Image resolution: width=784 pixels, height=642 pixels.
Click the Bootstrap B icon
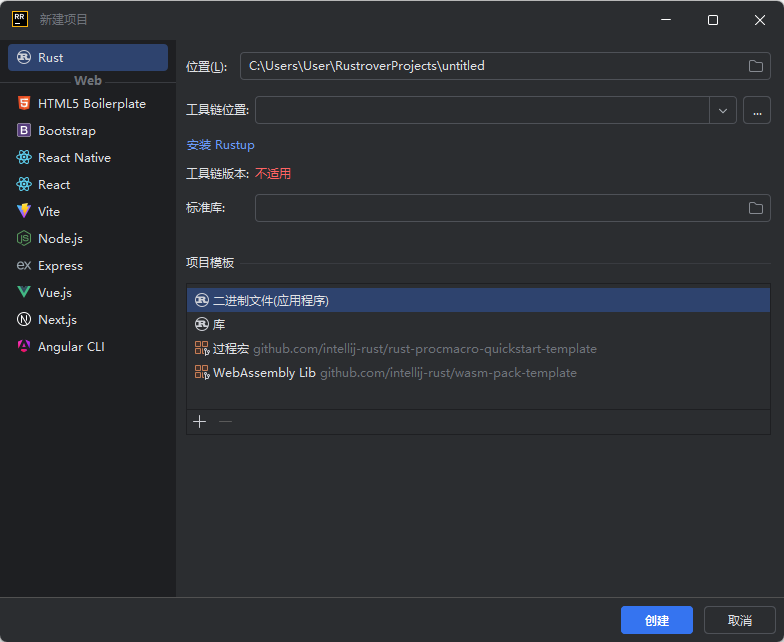pyautogui.click(x=24, y=130)
